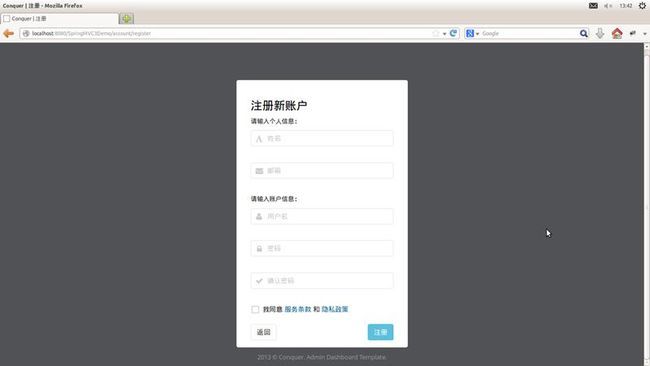Open the mail indicator in system tray
Viewport: 650px width, 366px height.
(x=593, y=6)
